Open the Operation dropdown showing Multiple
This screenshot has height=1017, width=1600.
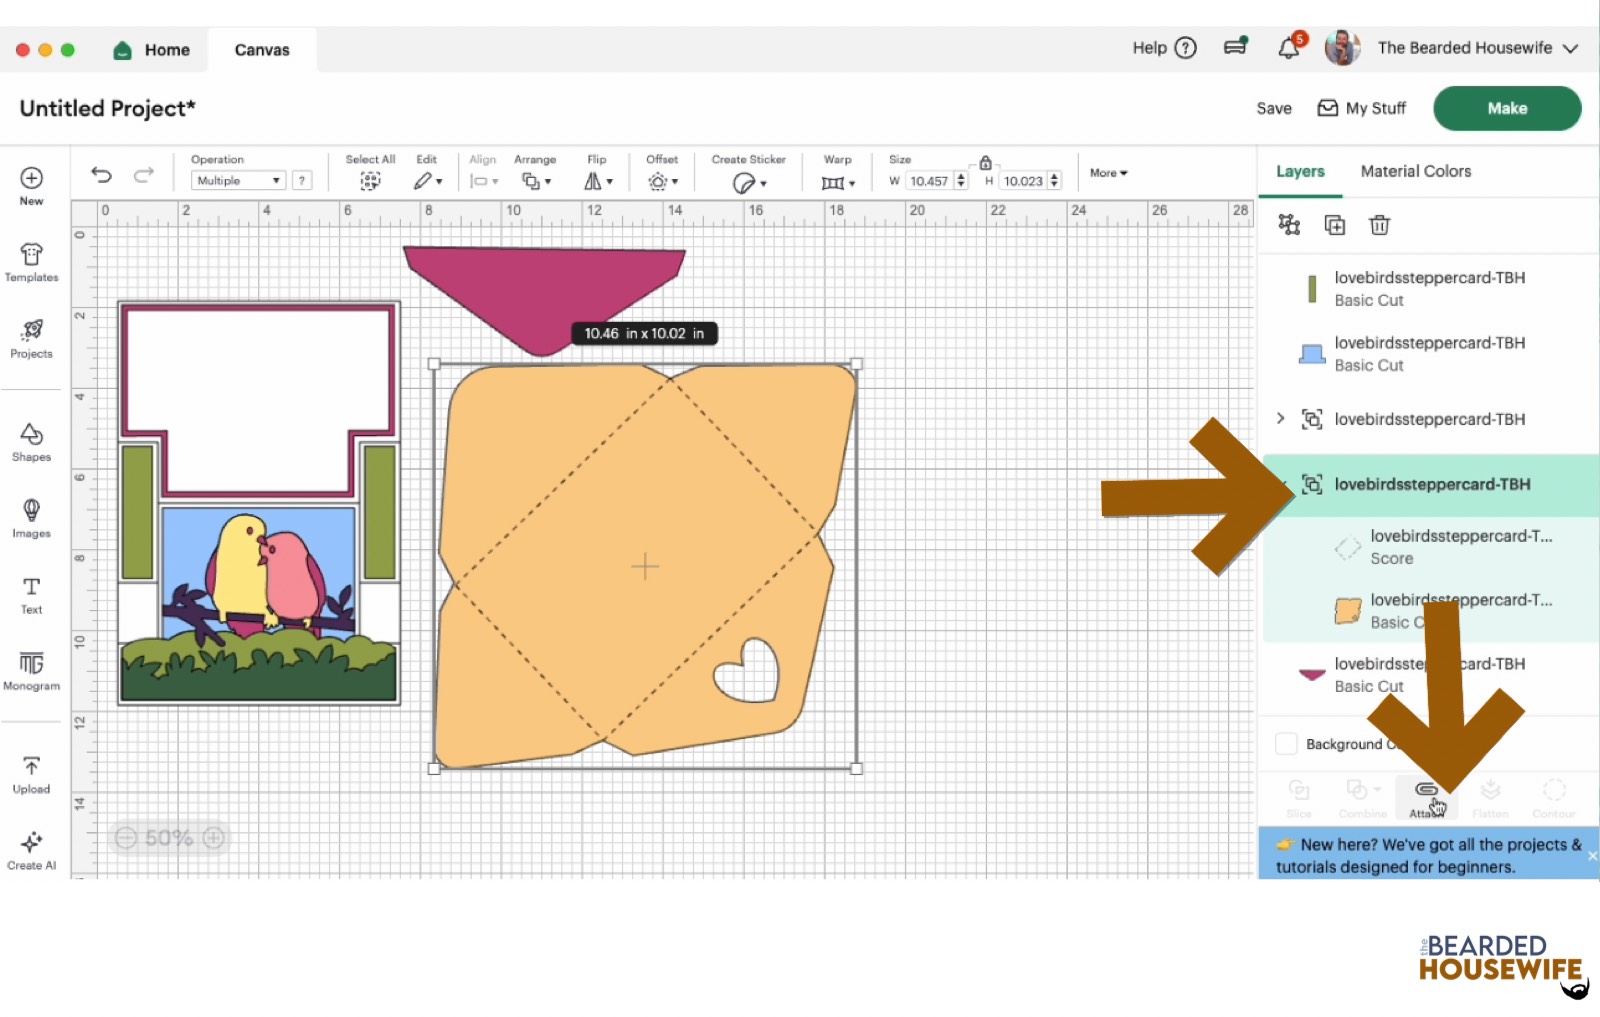pos(237,180)
